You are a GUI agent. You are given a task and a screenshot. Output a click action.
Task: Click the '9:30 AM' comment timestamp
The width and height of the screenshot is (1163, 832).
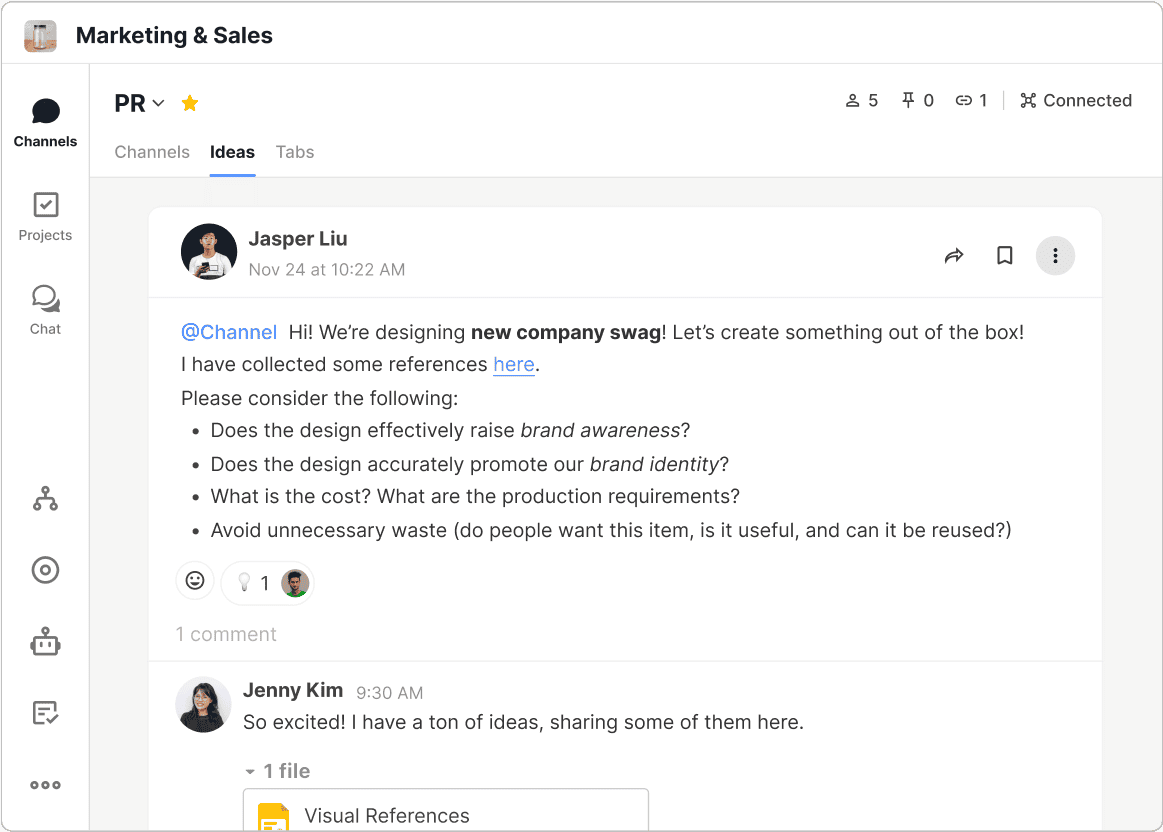pyautogui.click(x=389, y=693)
